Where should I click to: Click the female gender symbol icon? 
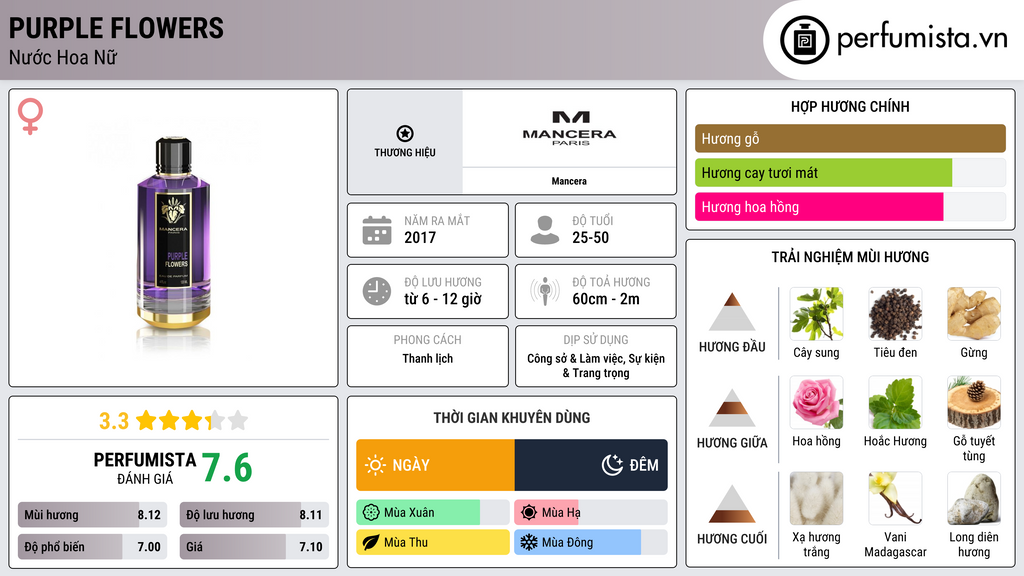point(31,116)
